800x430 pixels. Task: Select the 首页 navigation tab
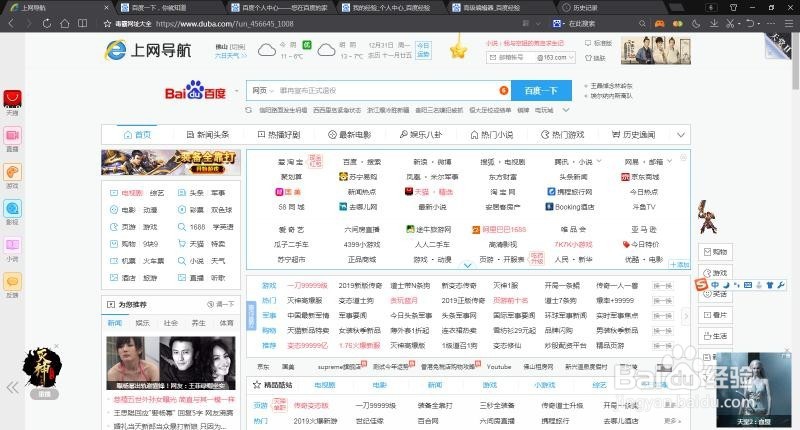pos(137,135)
